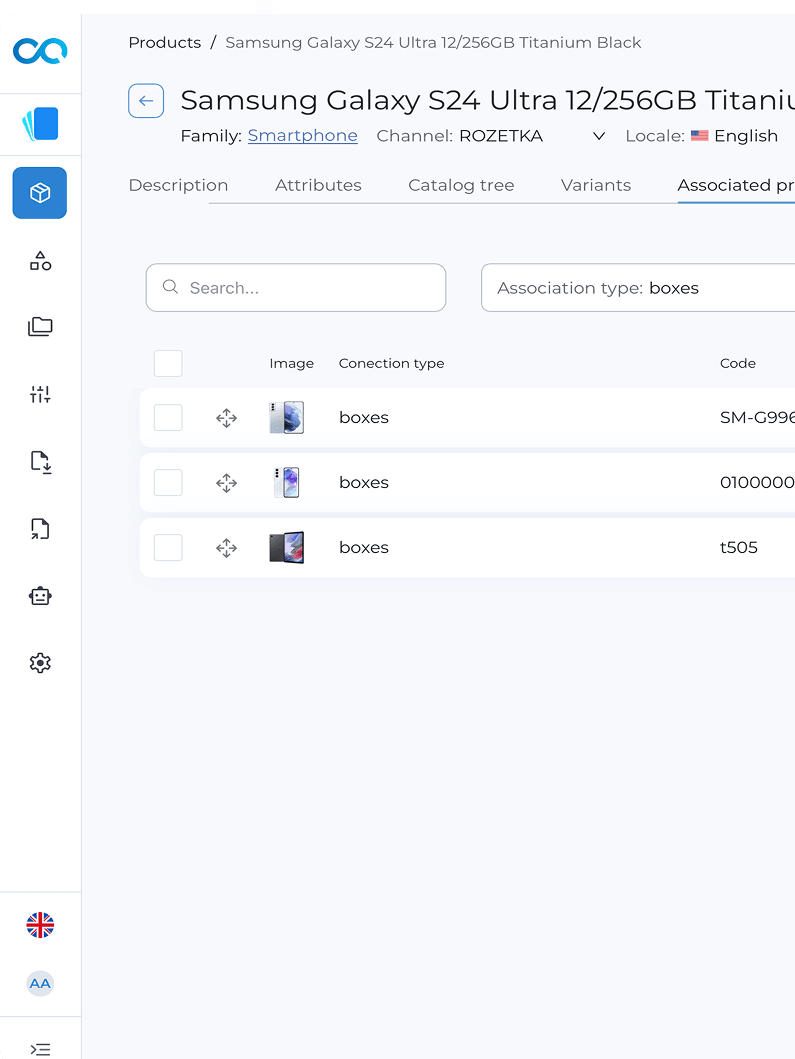Viewport: 795px width, 1059px height.
Task: Go to Products in the breadcrumb
Action: 165,43
